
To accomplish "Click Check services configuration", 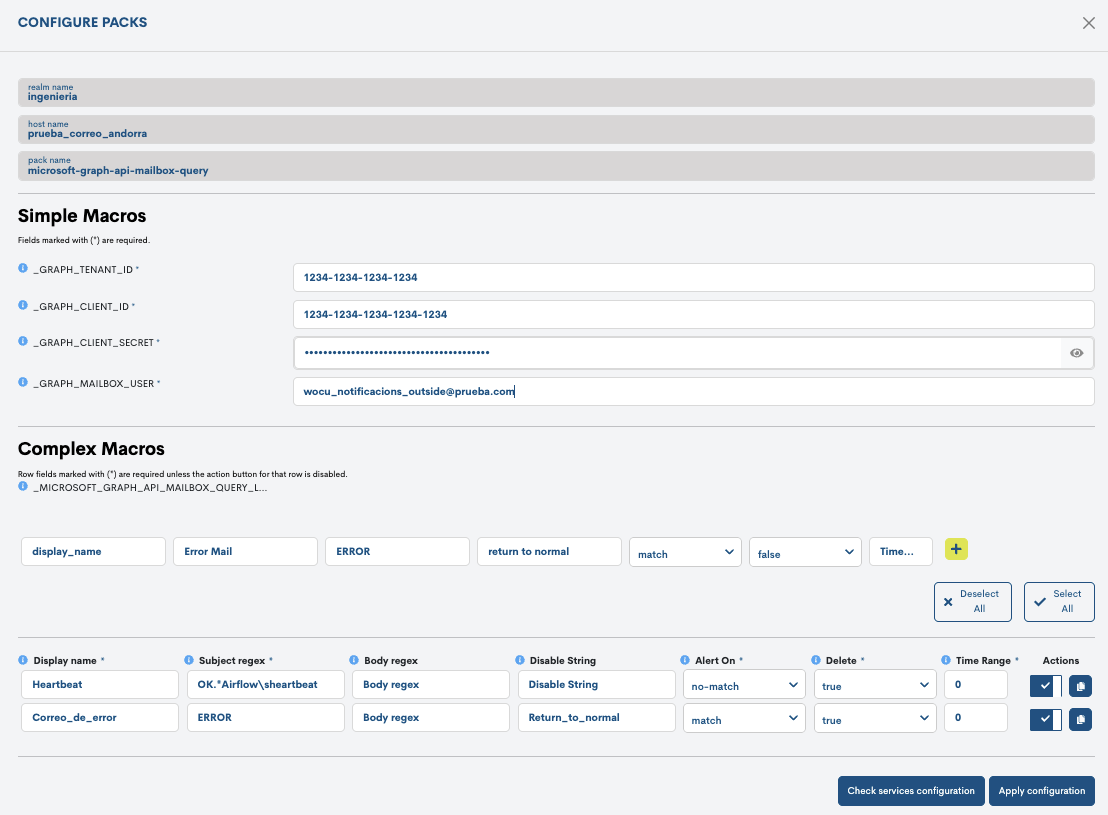I will [910, 791].
